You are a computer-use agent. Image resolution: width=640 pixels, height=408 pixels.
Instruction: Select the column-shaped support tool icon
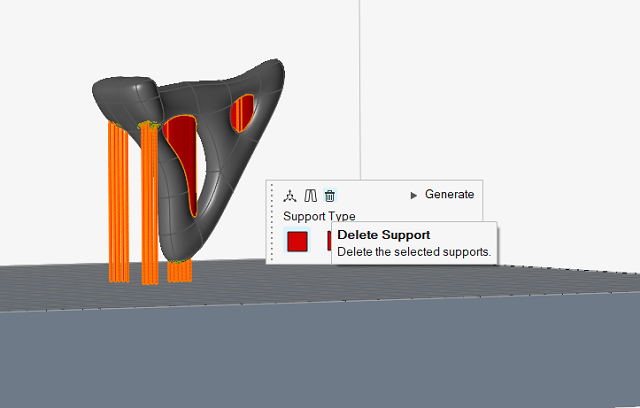pyautogui.click(x=310, y=195)
